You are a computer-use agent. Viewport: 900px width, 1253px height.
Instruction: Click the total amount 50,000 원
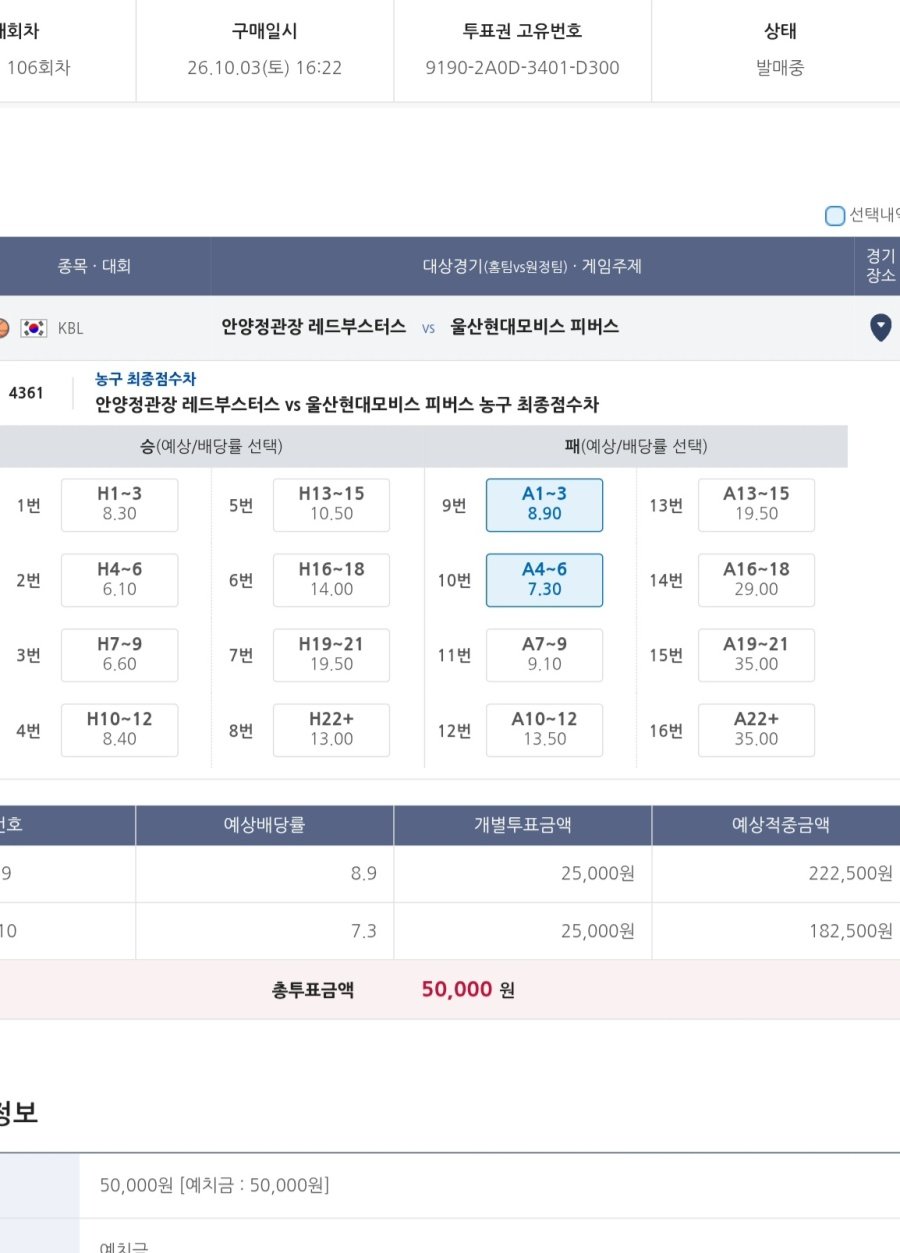(x=468, y=990)
